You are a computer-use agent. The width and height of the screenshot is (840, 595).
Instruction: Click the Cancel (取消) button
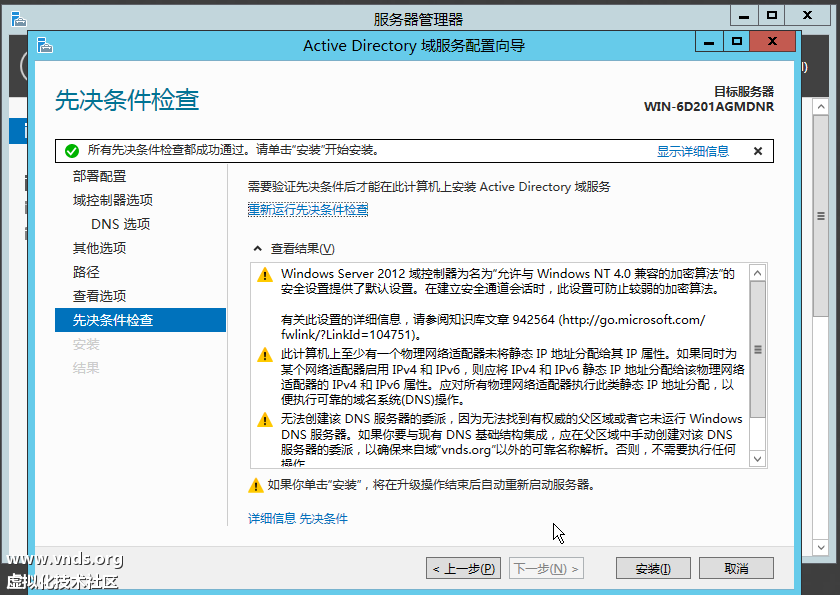736,568
